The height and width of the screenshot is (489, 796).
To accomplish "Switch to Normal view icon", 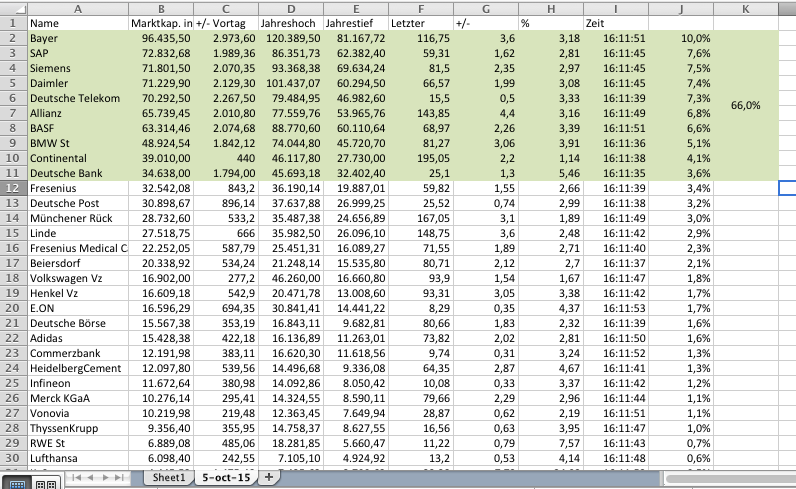I will pos(17,483).
